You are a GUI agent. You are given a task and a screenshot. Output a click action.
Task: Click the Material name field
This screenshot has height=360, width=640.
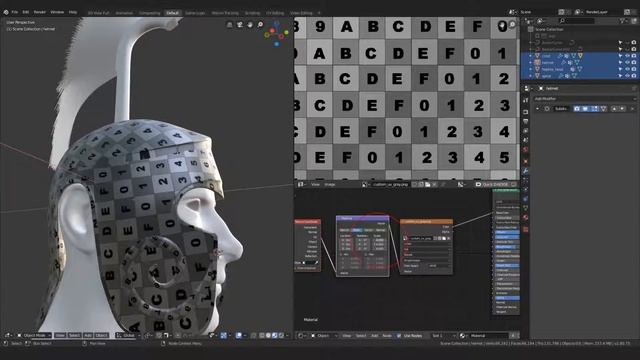point(488,336)
